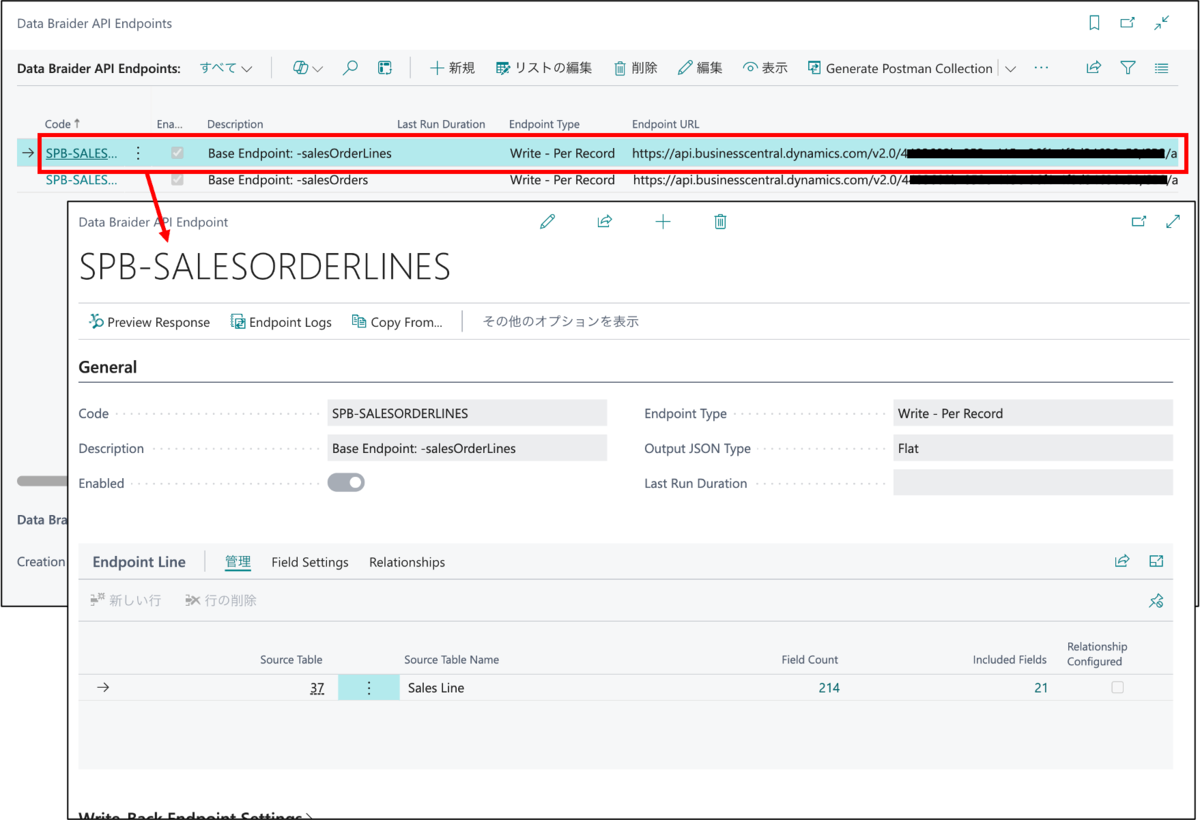Viewport: 1200px width, 820px height.
Task: Click Preview Response action
Action: tap(149, 322)
